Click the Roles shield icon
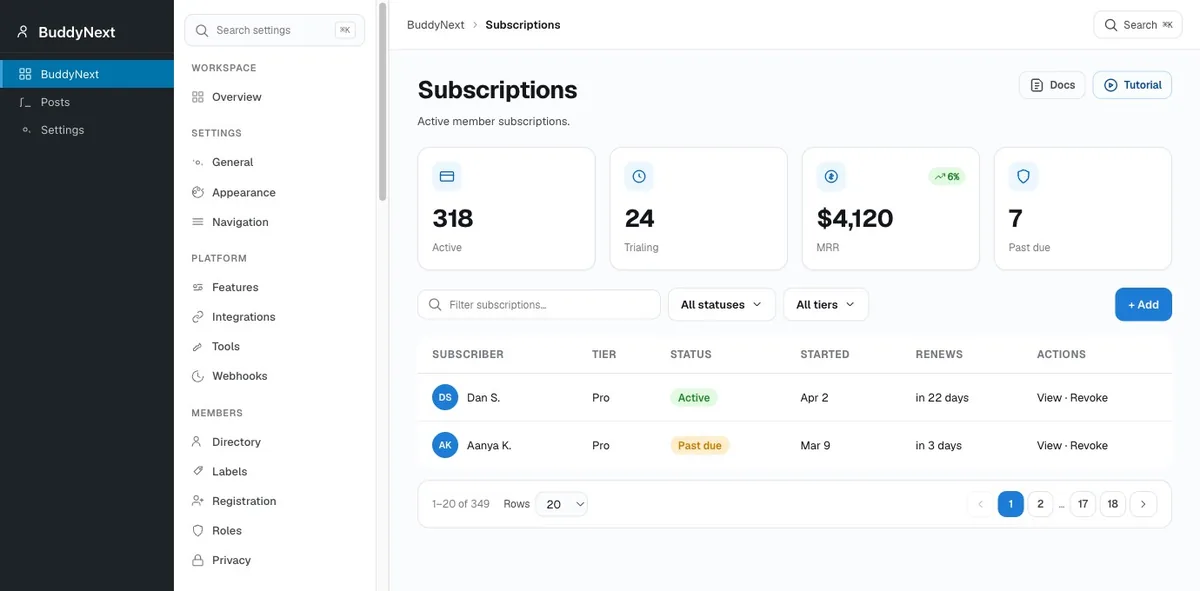The width and height of the screenshot is (1200, 591). coord(198,531)
